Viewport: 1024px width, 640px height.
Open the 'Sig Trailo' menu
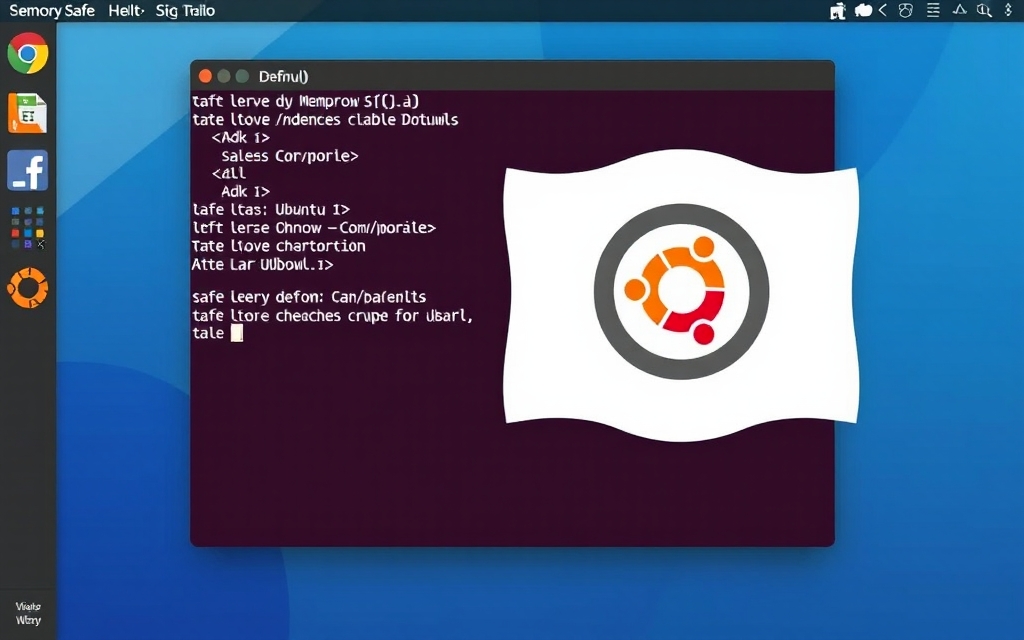pos(185,11)
